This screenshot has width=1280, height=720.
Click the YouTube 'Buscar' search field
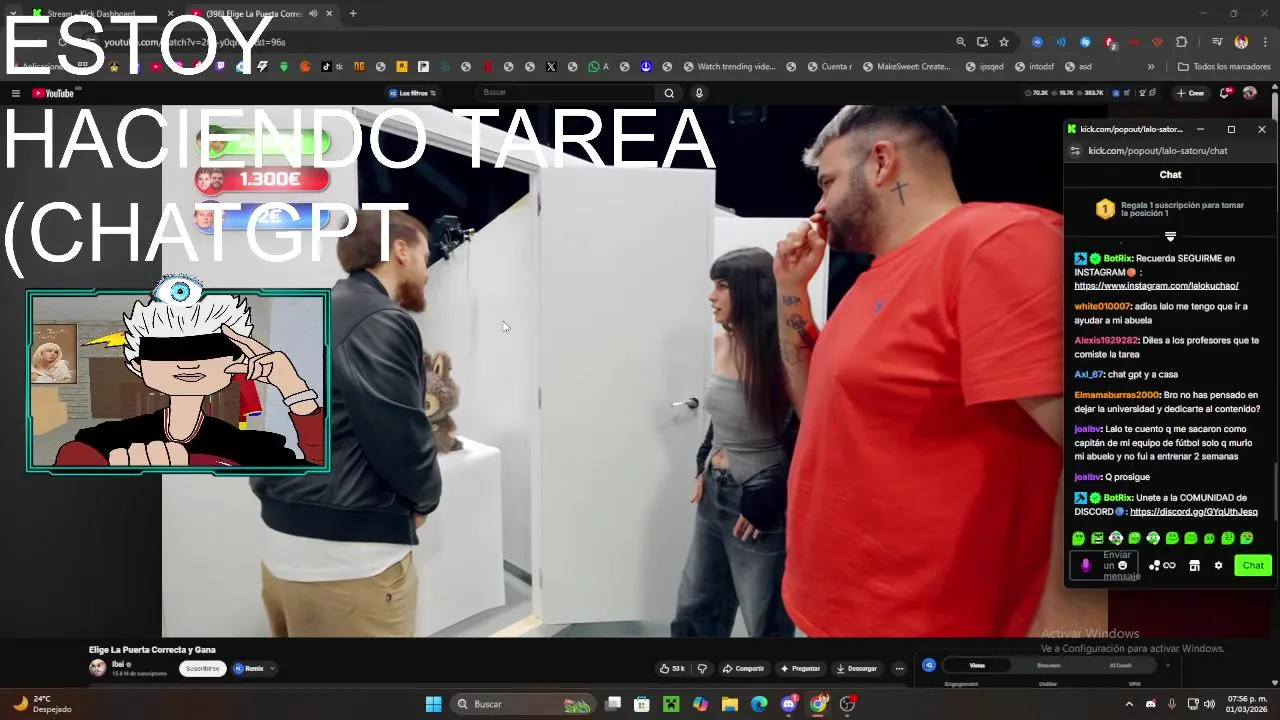[x=565, y=93]
